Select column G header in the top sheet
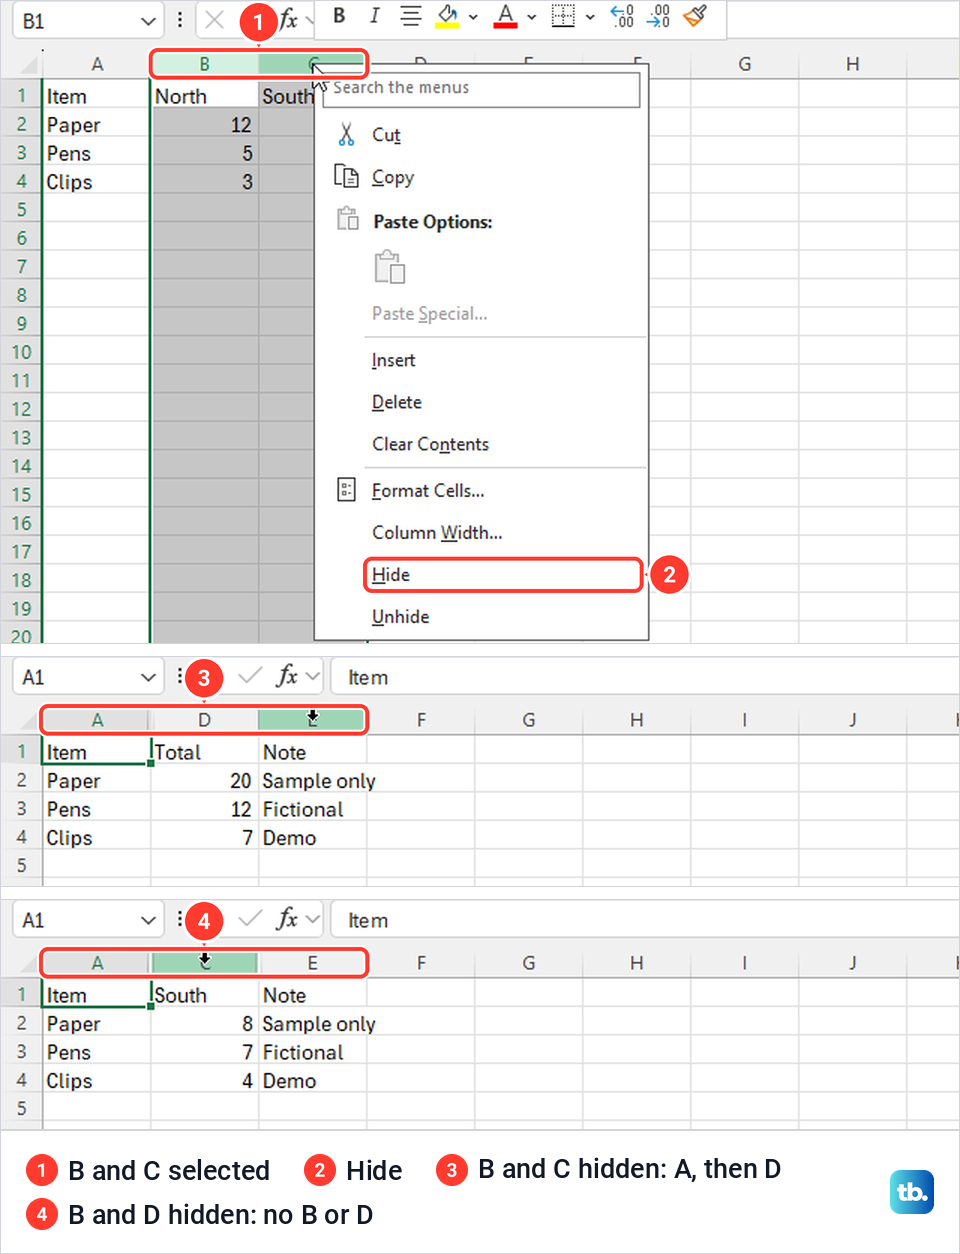 (744, 64)
